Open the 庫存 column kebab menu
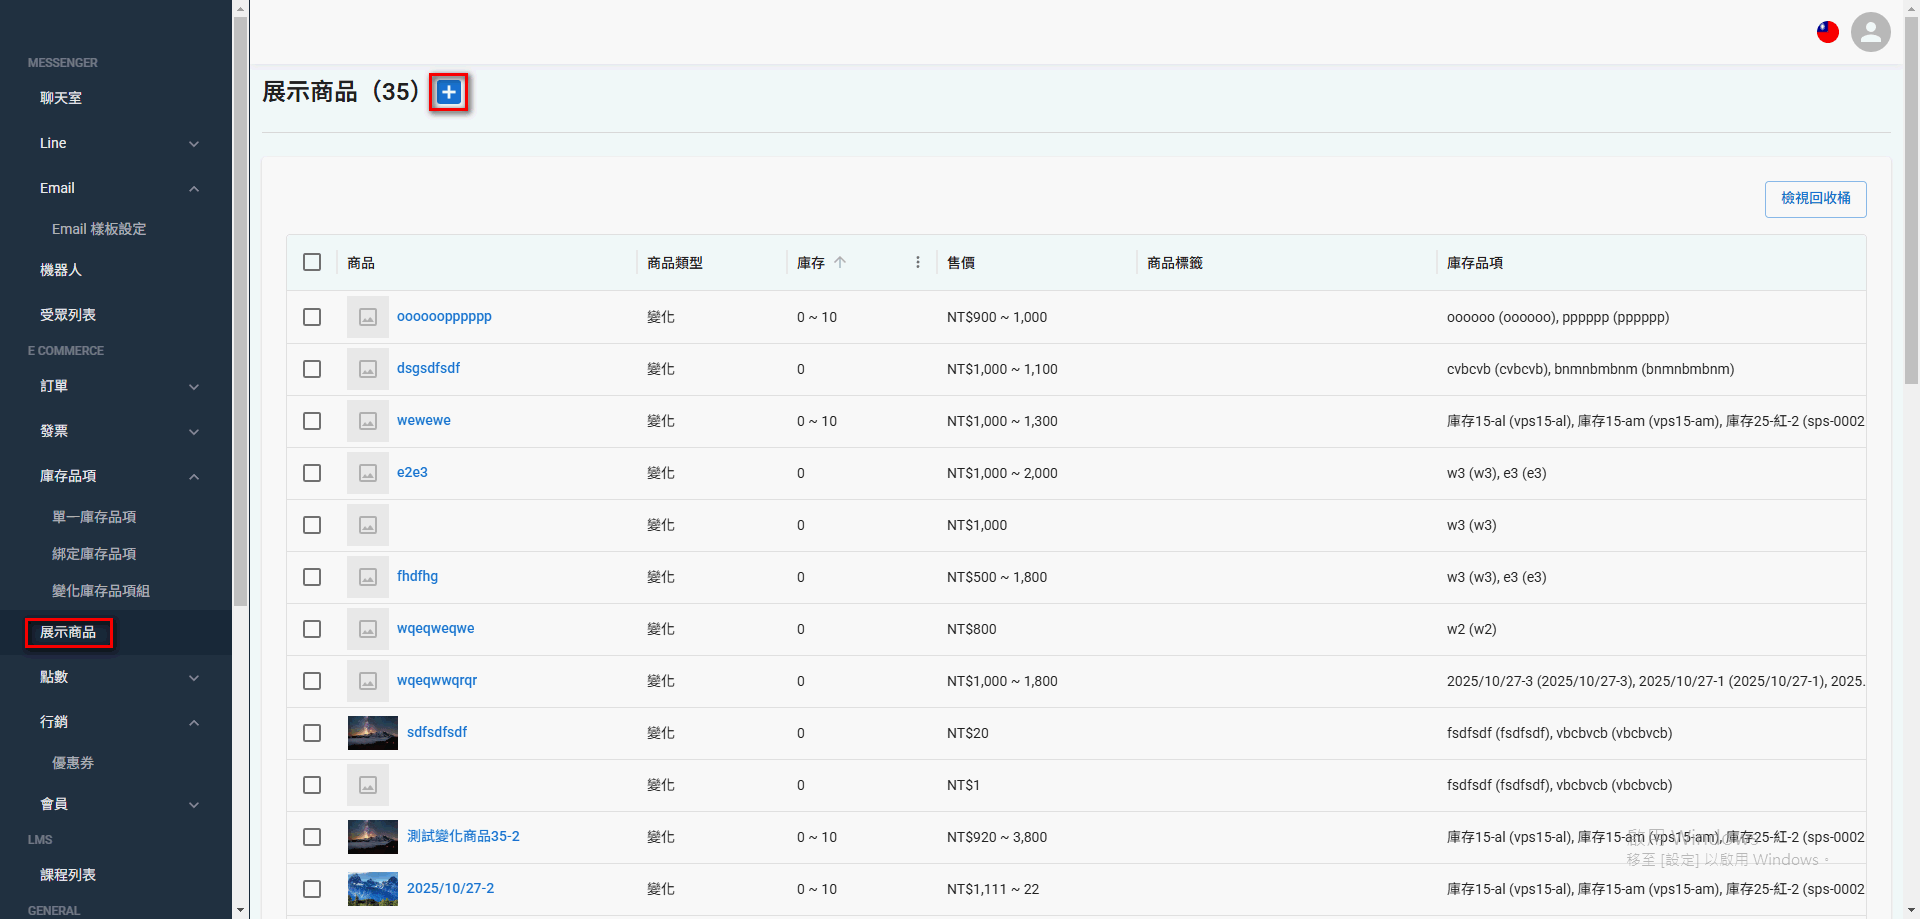Image resolution: width=1920 pixels, height=919 pixels. point(917,262)
